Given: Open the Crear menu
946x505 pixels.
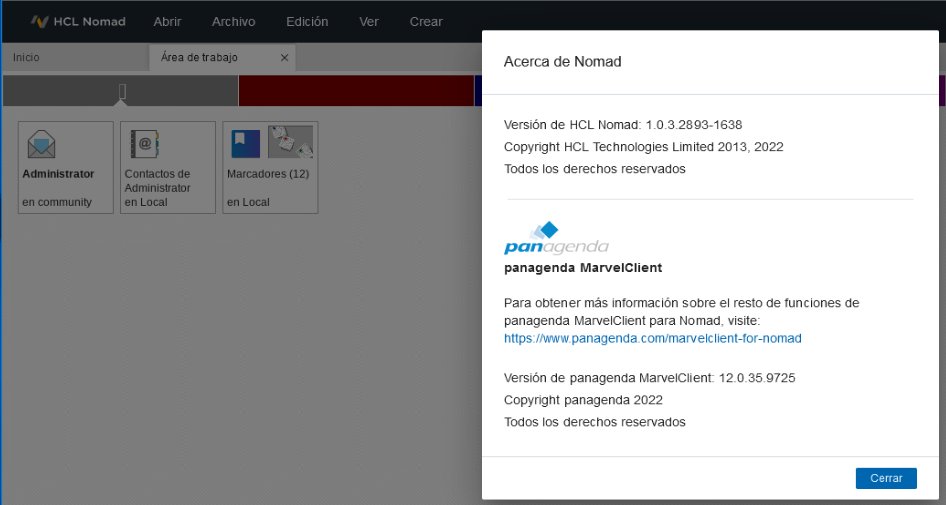Looking at the screenshot, I should point(426,22).
